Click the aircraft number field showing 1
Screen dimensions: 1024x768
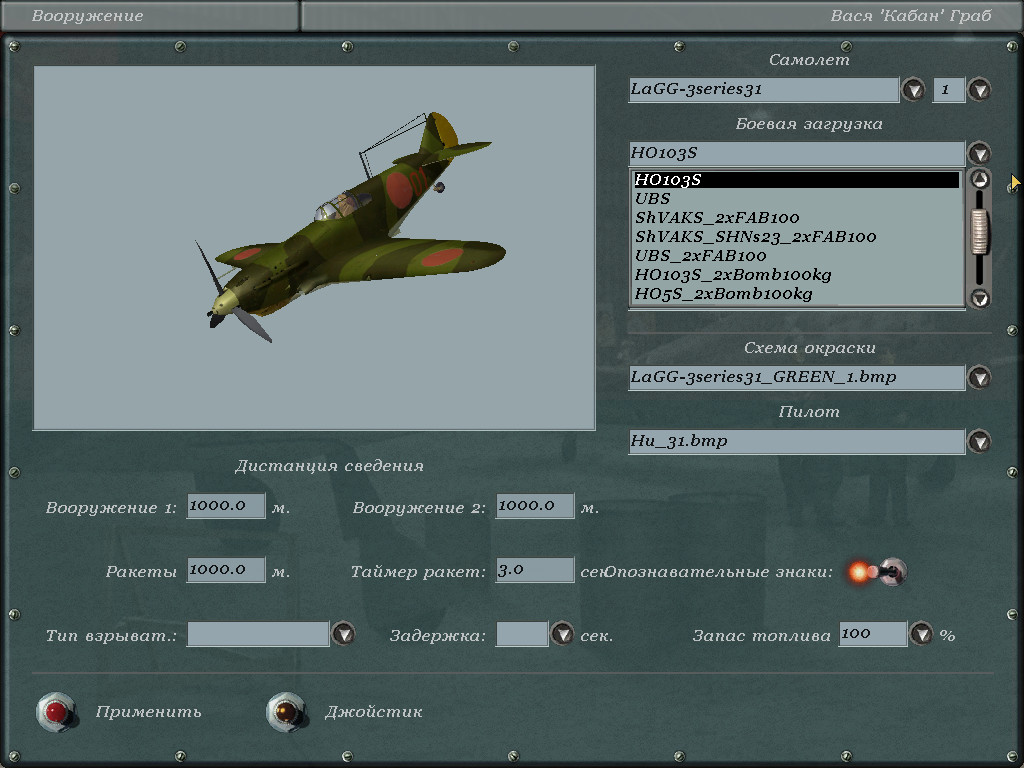[949, 89]
